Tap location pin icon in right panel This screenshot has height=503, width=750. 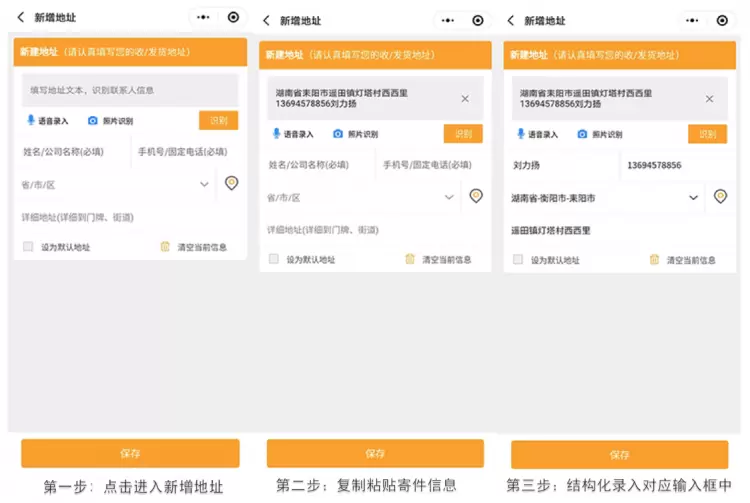720,197
